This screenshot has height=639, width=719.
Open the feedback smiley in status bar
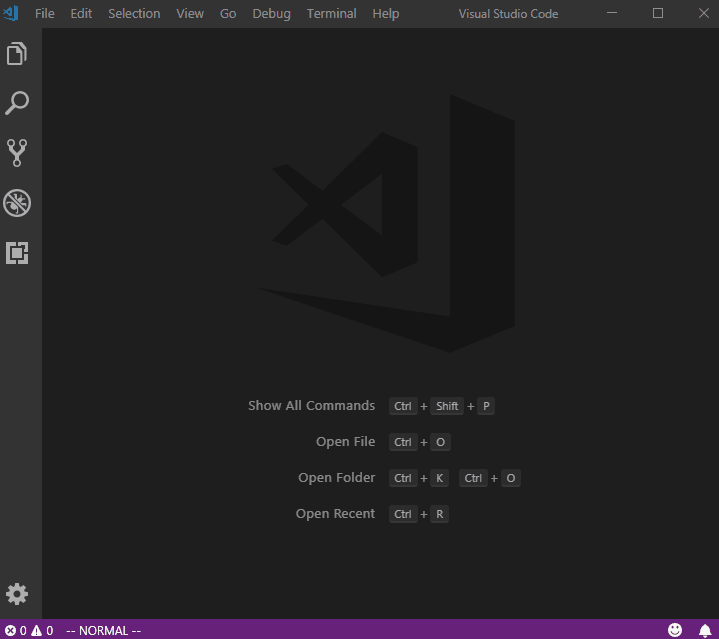[675, 630]
